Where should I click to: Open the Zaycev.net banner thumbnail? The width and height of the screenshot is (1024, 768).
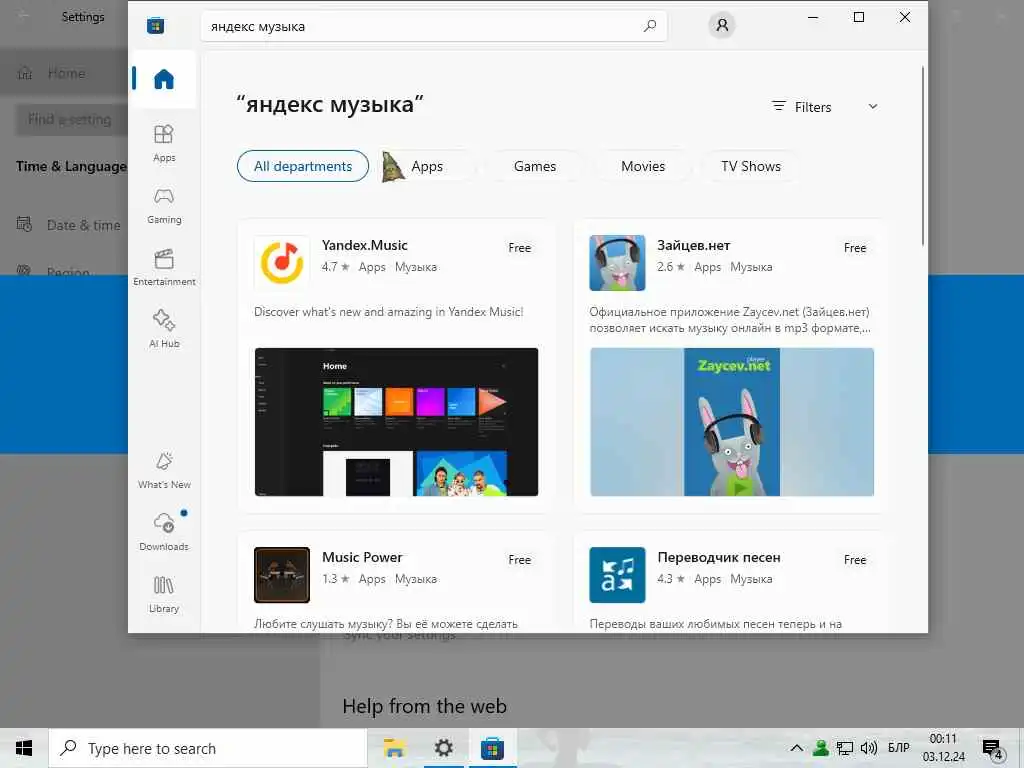(732, 422)
